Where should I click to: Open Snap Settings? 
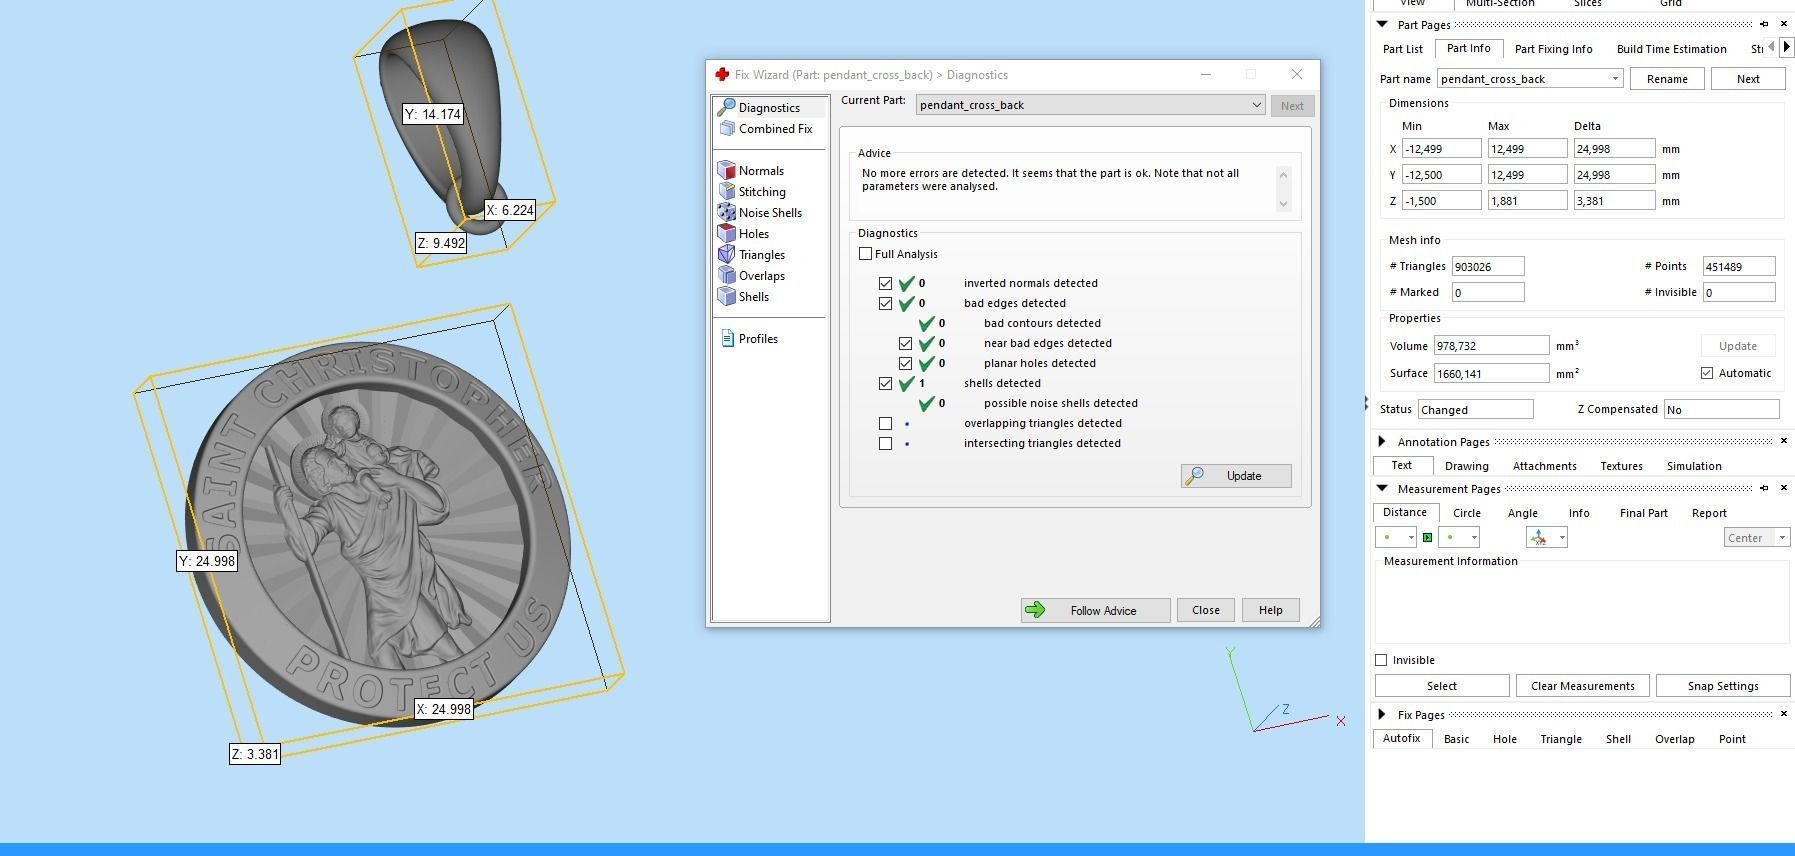[1722, 686]
